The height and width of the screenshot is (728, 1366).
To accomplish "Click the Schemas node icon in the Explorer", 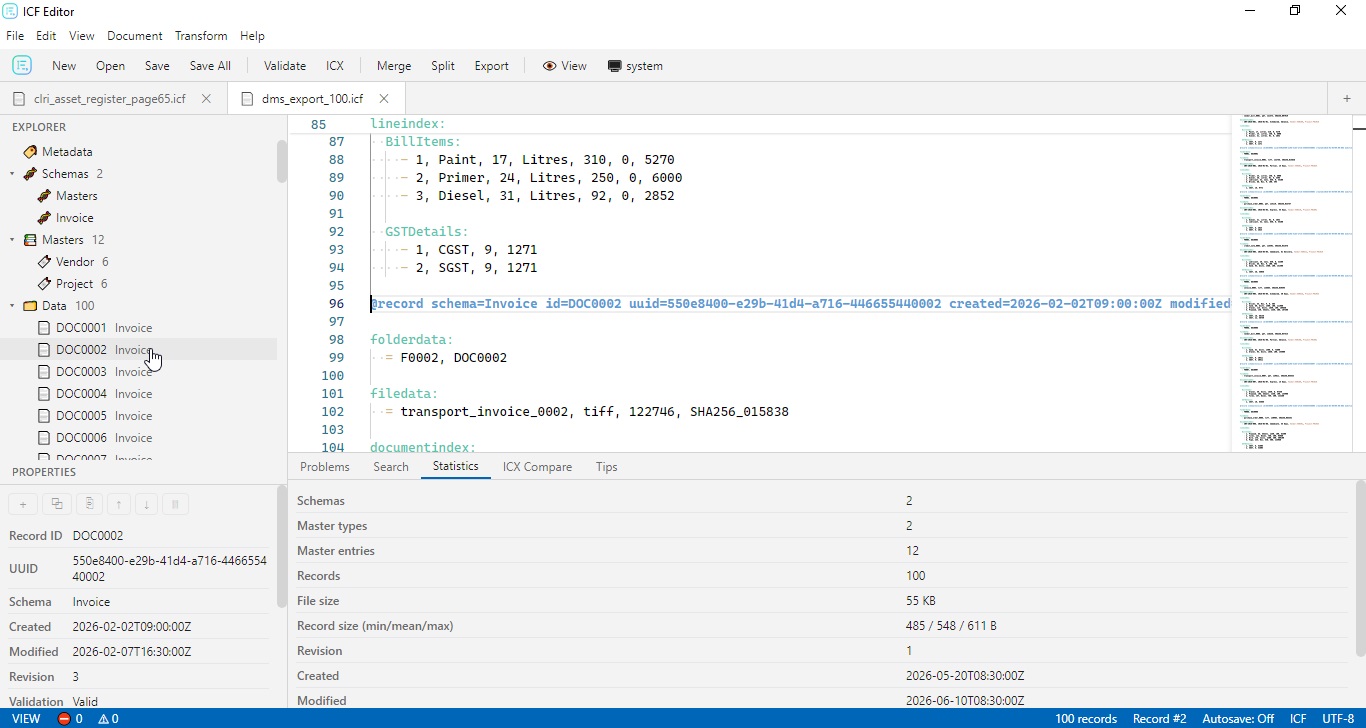I will 30,174.
